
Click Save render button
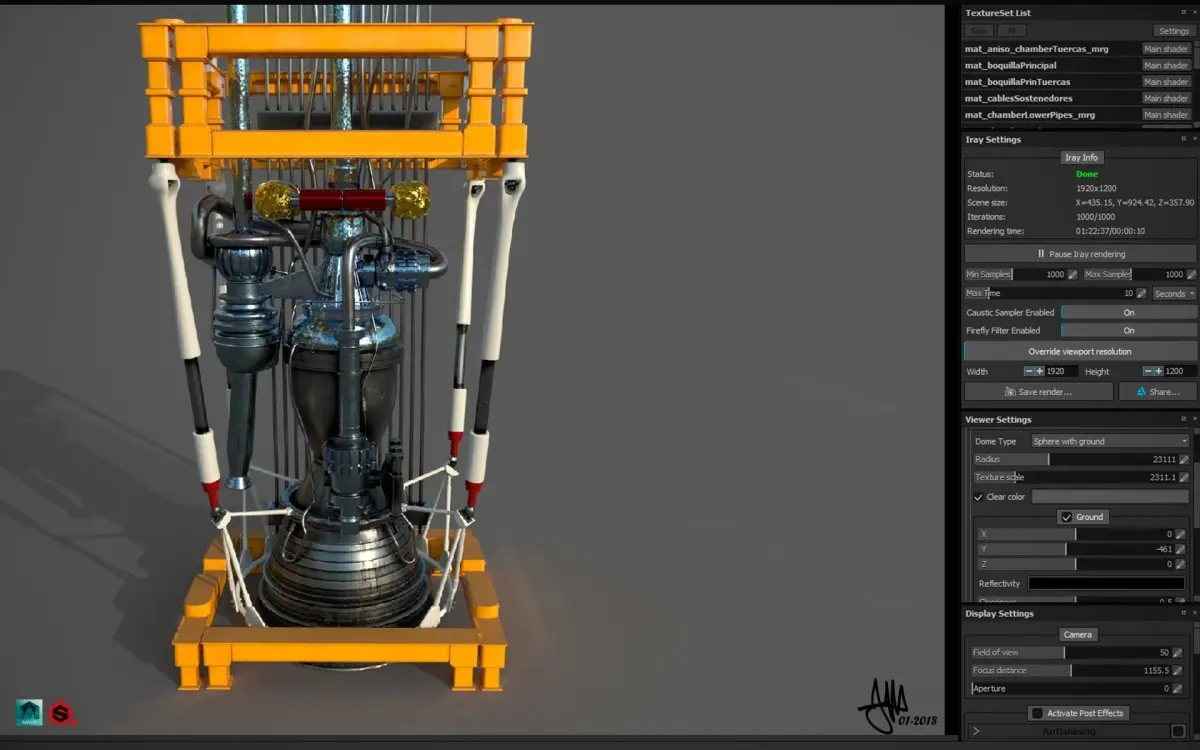(1038, 392)
